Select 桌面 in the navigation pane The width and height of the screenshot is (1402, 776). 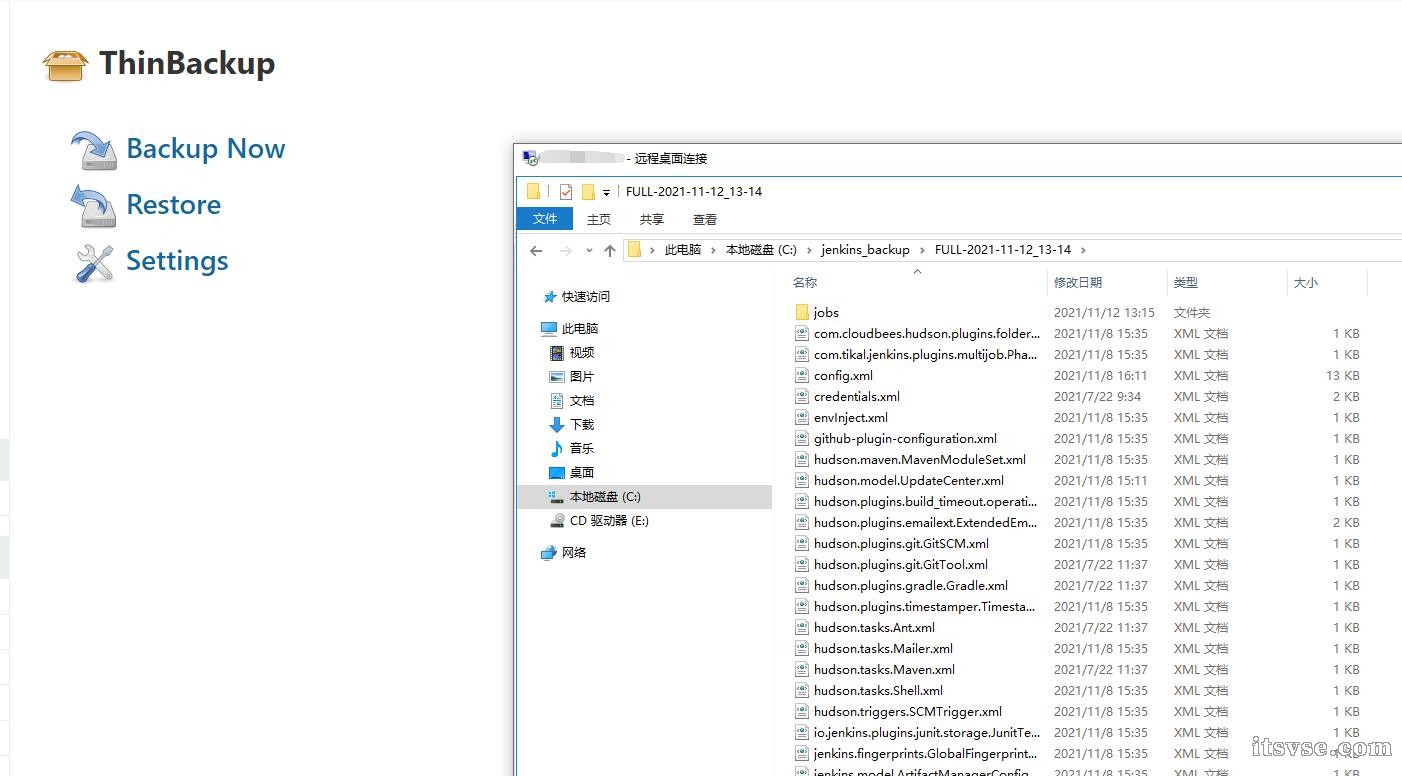pos(582,473)
